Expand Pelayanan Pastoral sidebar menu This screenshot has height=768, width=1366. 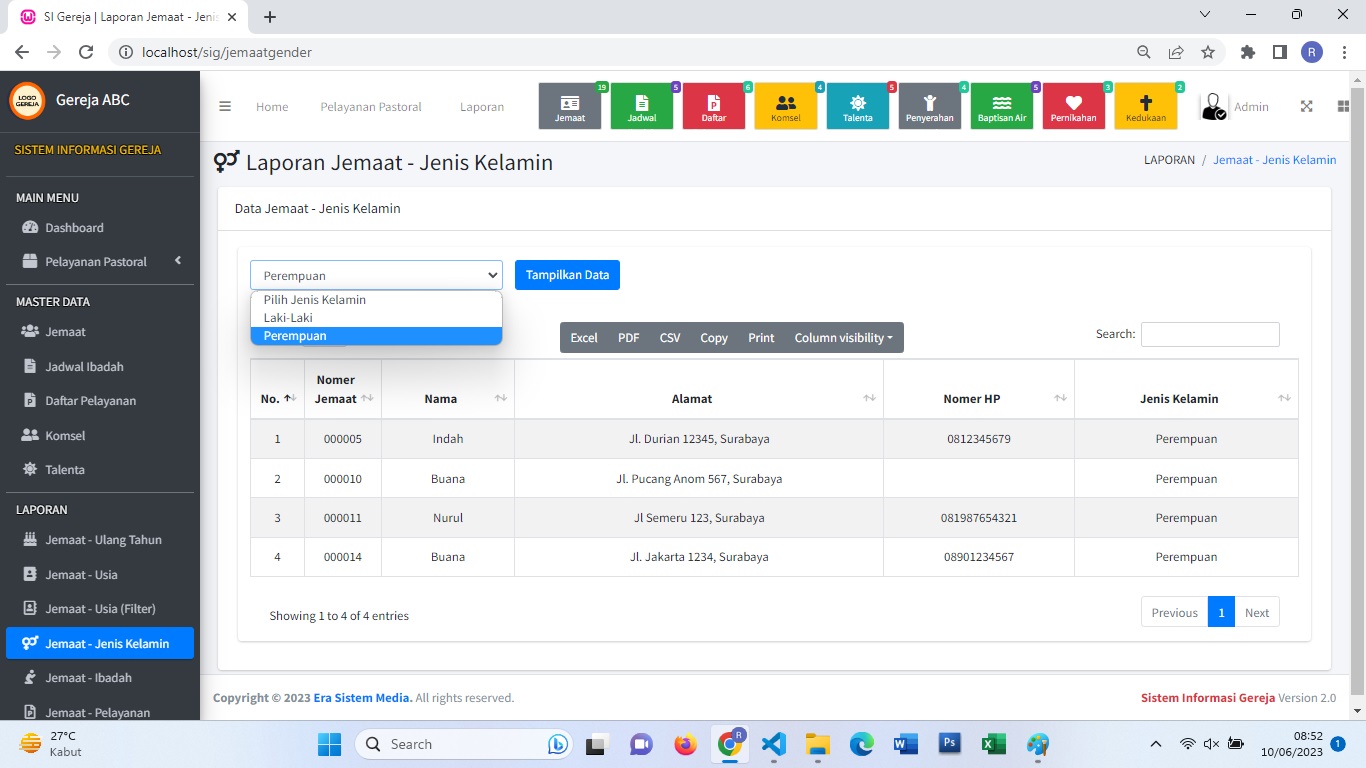click(x=97, y=262)
